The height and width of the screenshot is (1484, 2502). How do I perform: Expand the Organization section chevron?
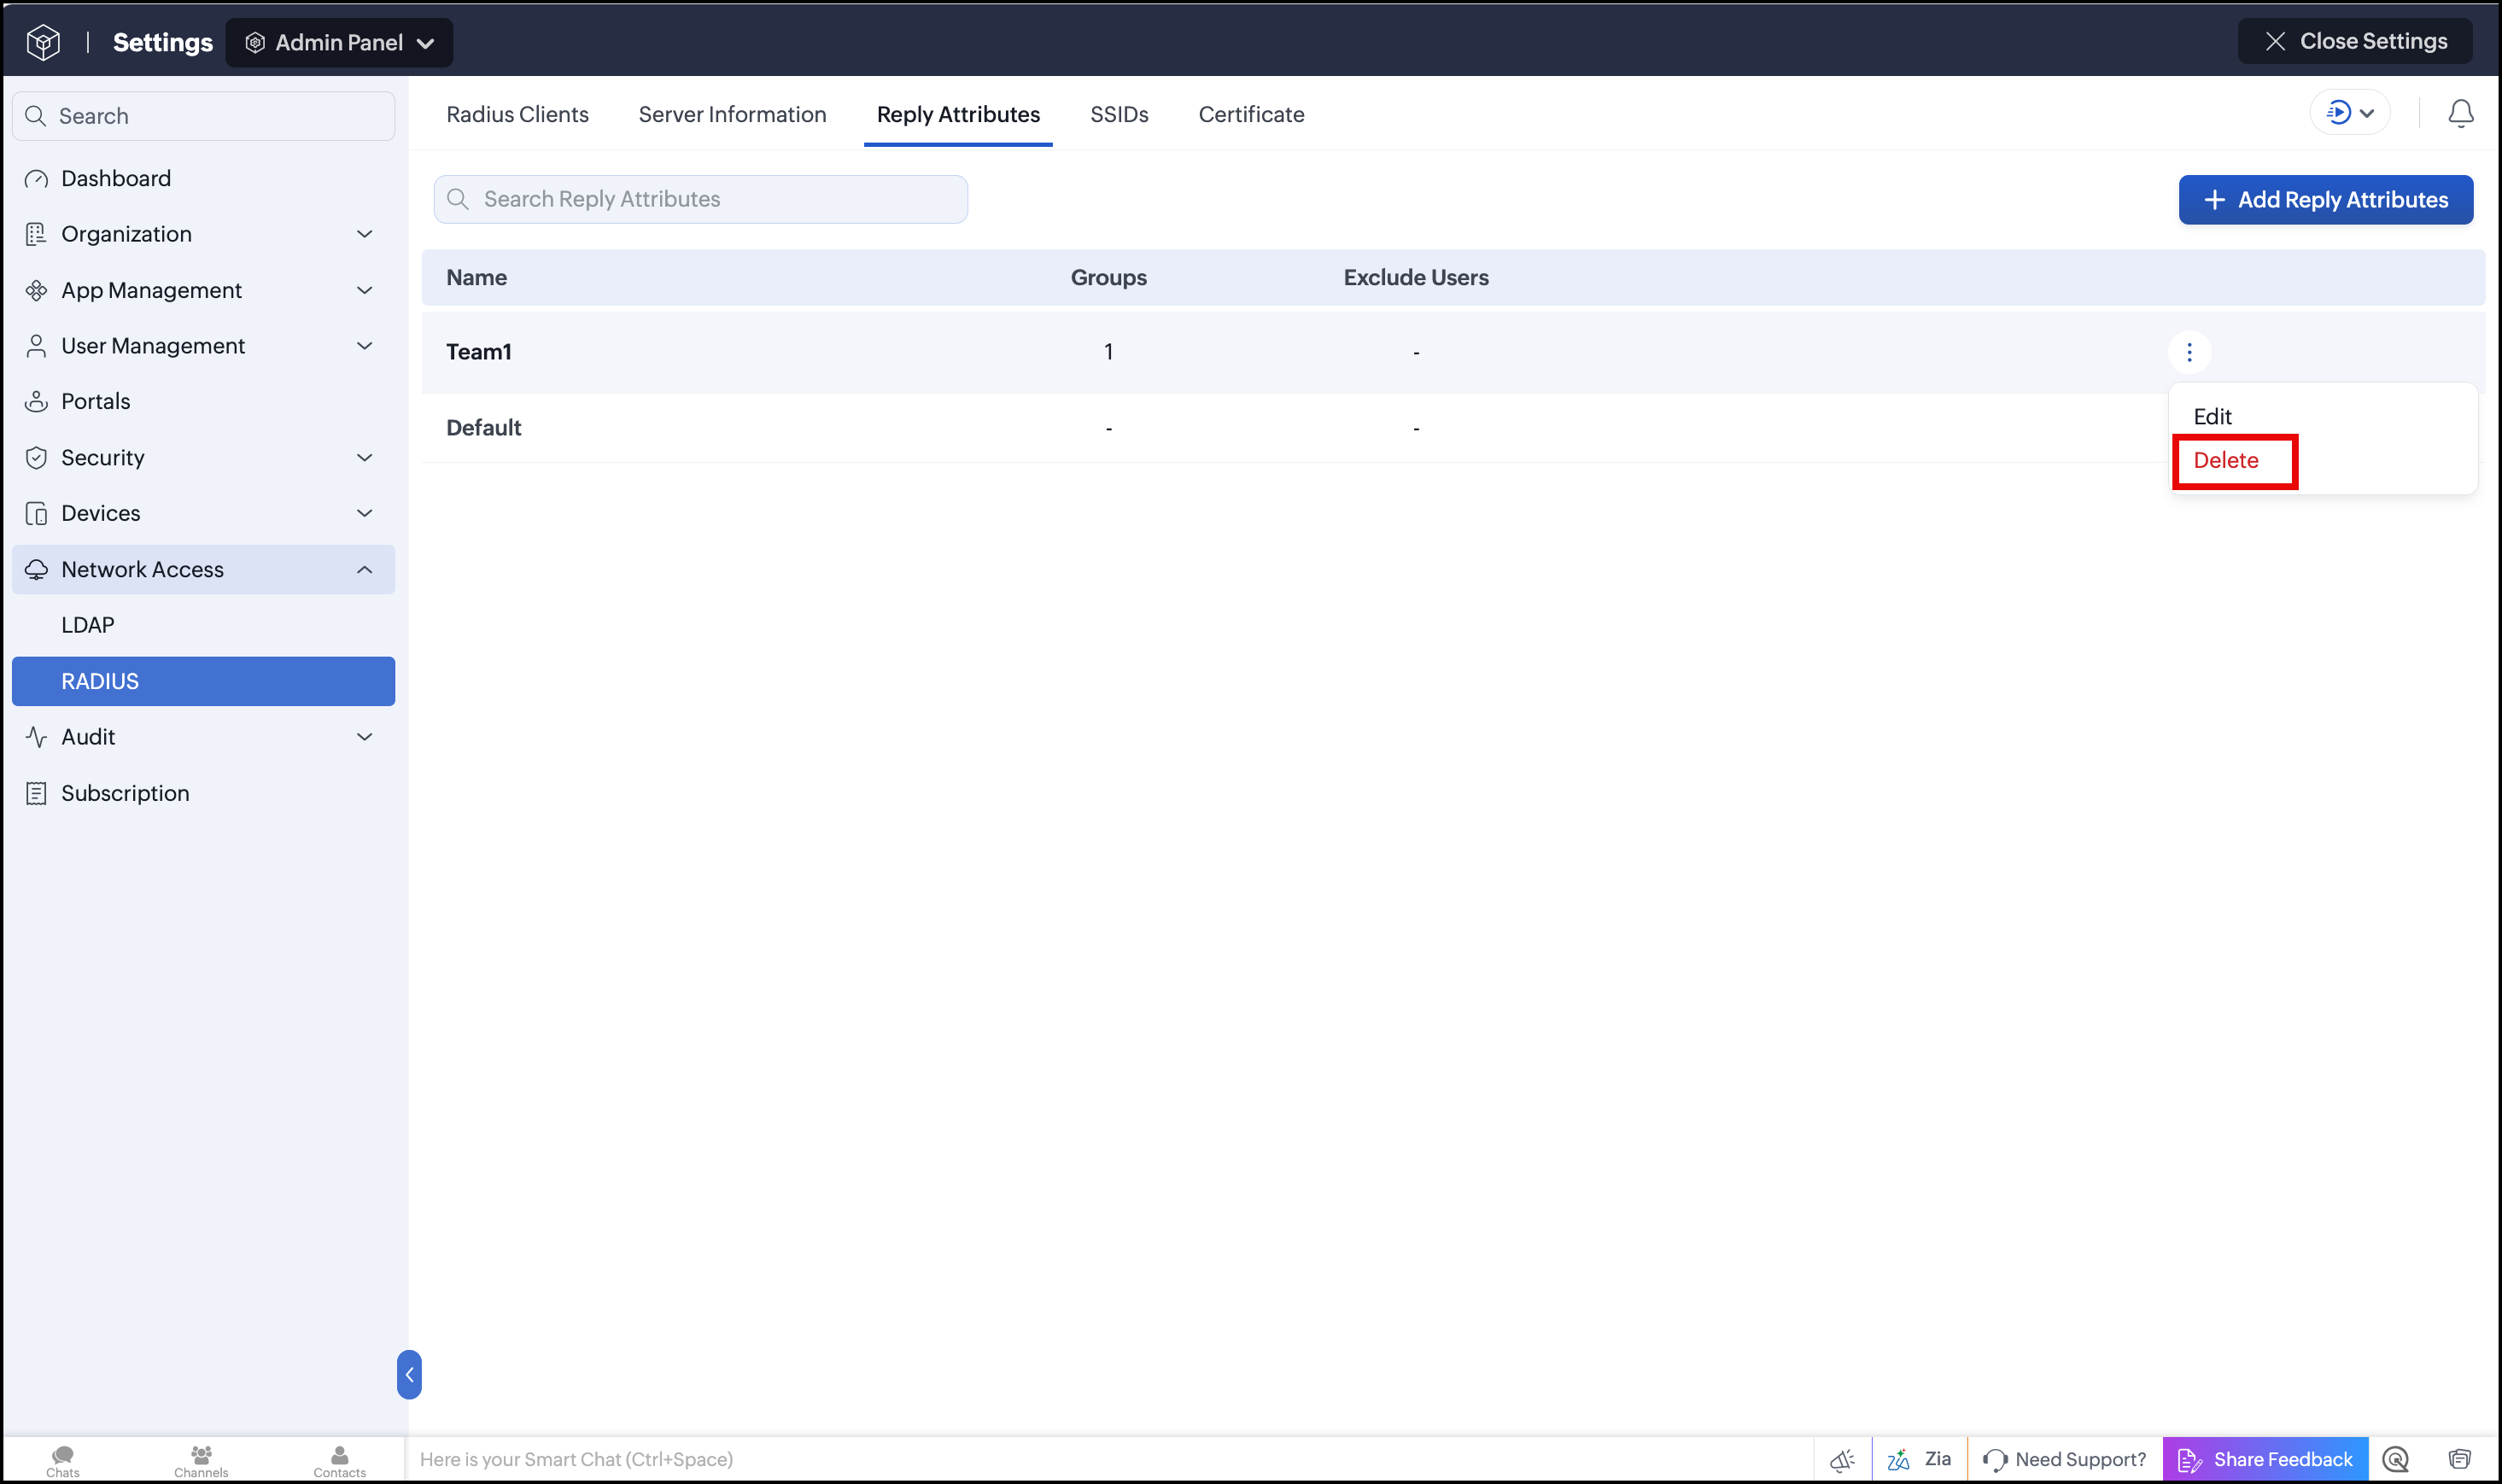tap(364, 234)
